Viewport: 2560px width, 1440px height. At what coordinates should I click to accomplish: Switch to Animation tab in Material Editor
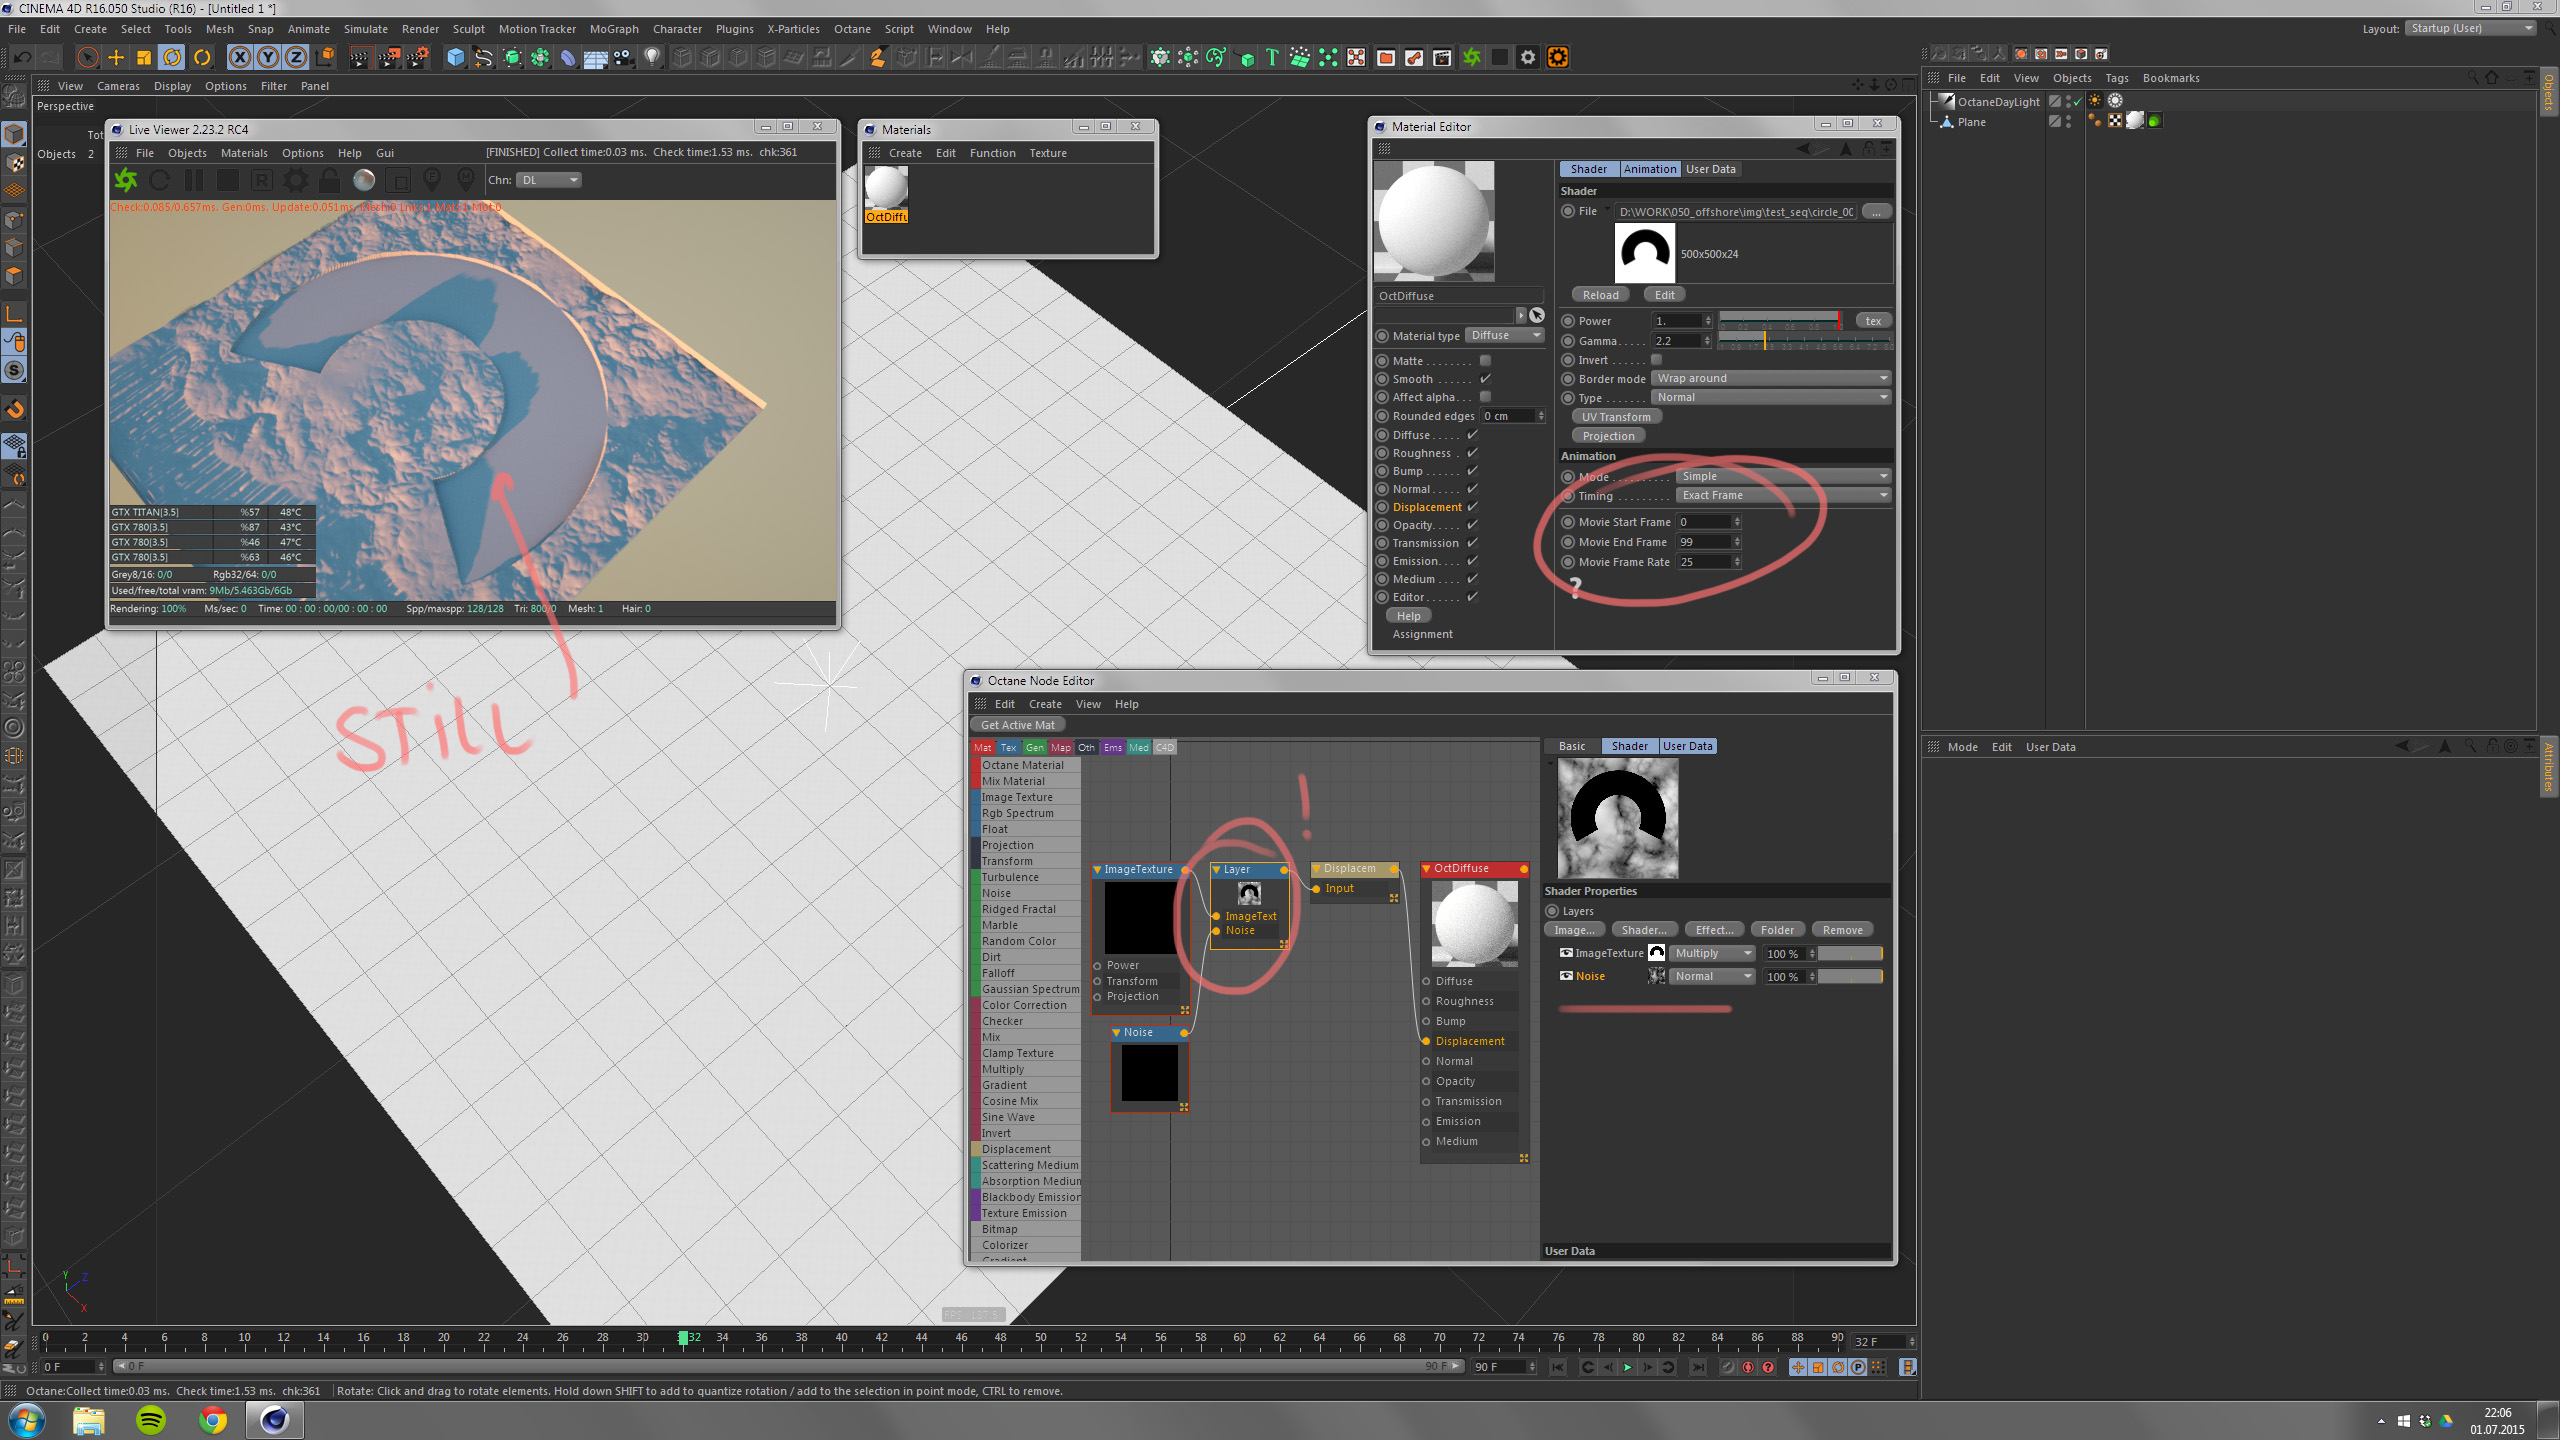(1649, 169)
